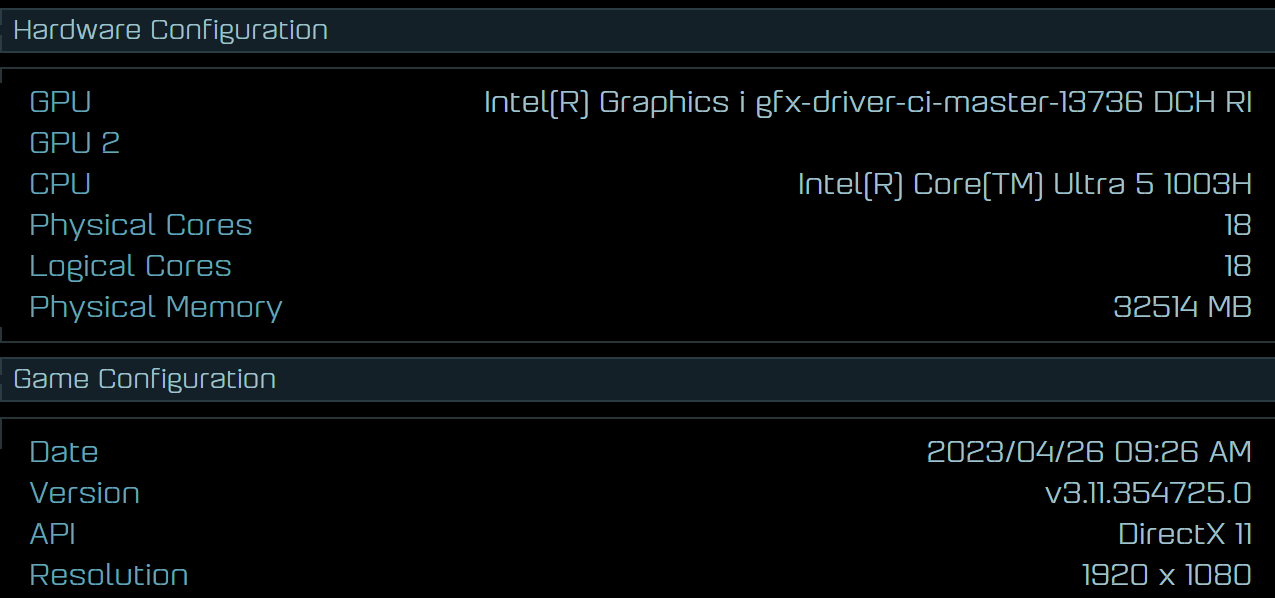
Task: Select the 2023/04/26 09:26 AM timestamp
Action: (1089, 452)
